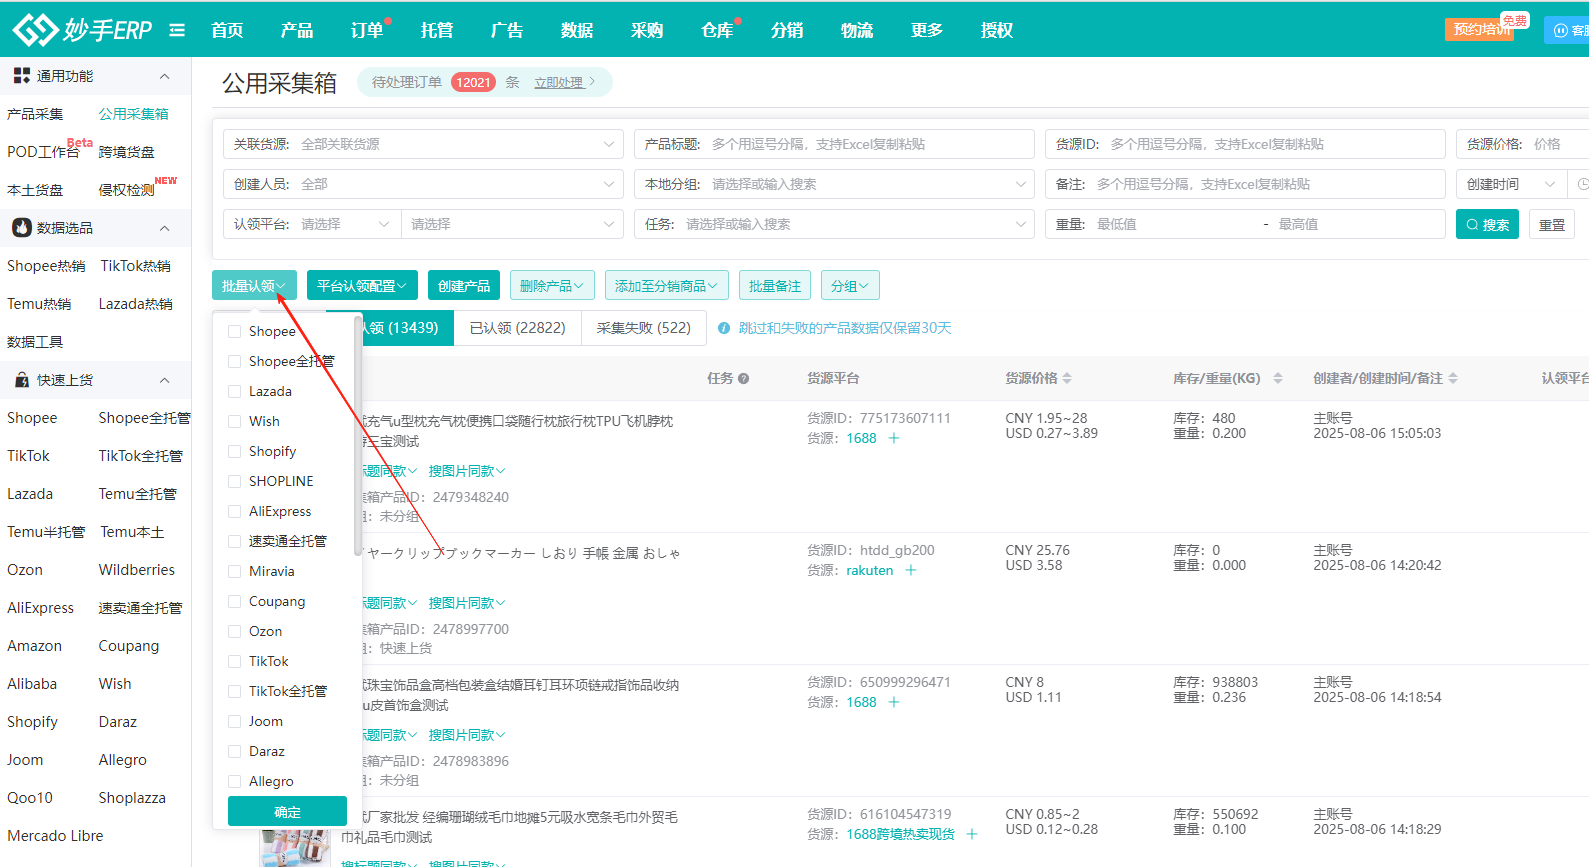Check the Shopify checkbox in dropdown
This screenshot has width=1589, height=867.
click(234, 451)
